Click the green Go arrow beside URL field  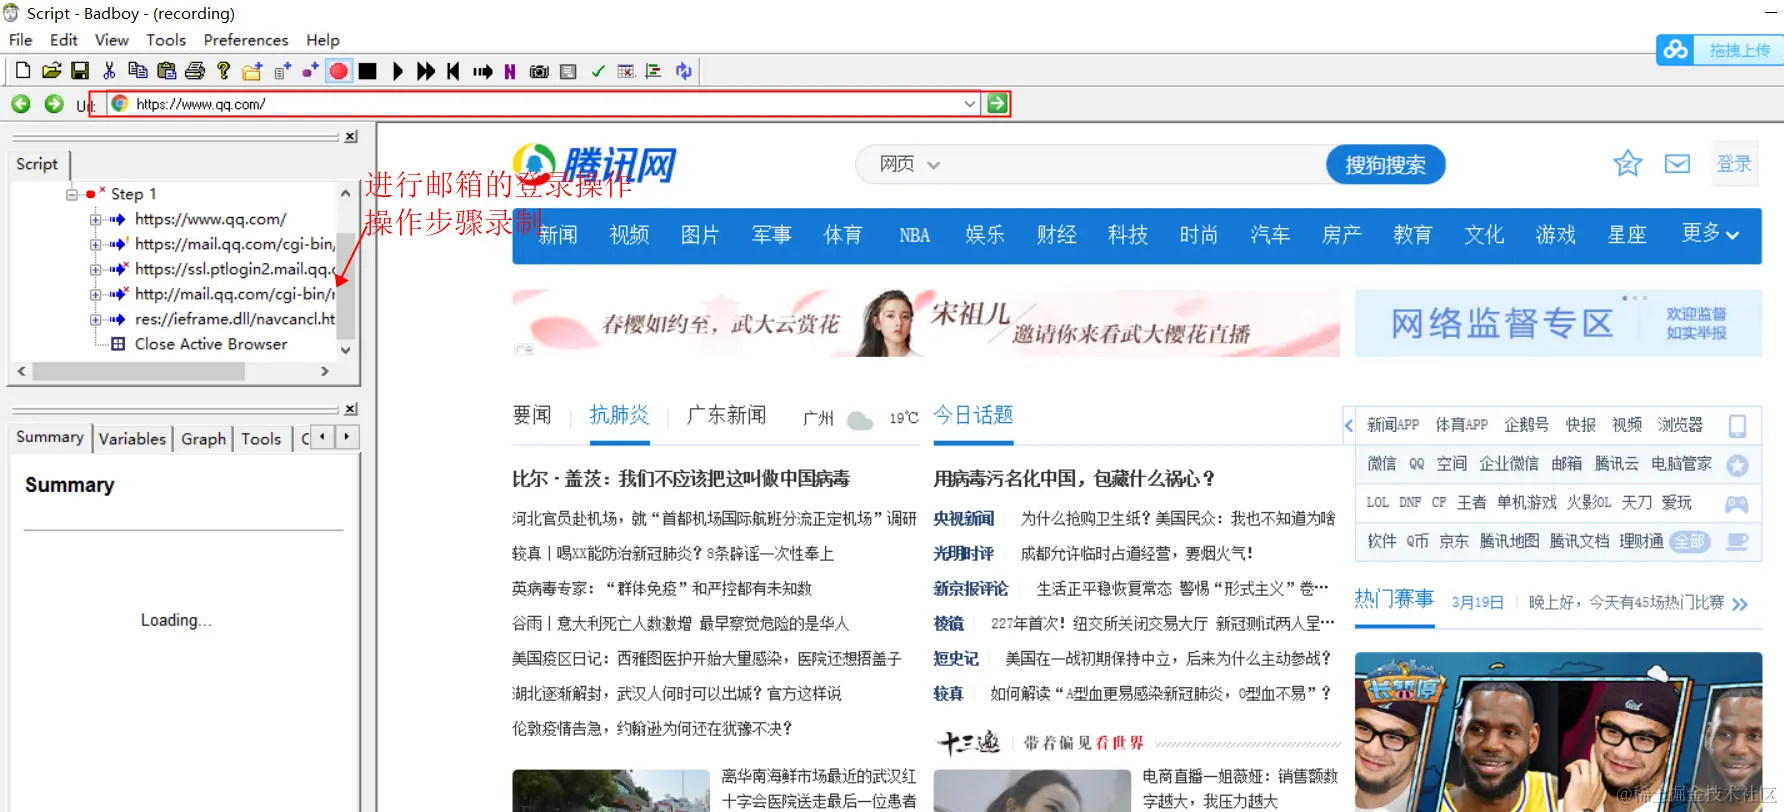(x=997, y=103)
